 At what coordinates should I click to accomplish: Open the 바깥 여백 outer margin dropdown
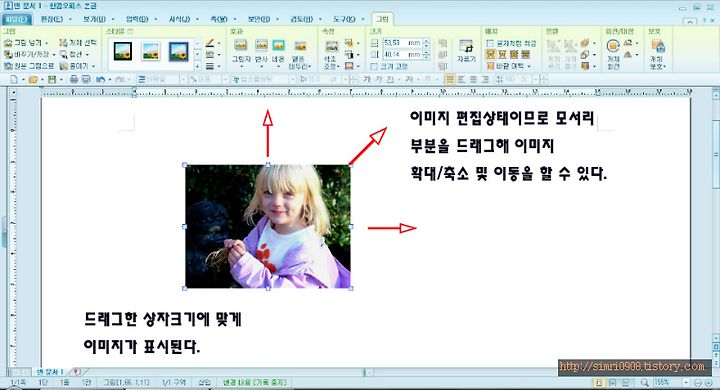click(529, 67)
